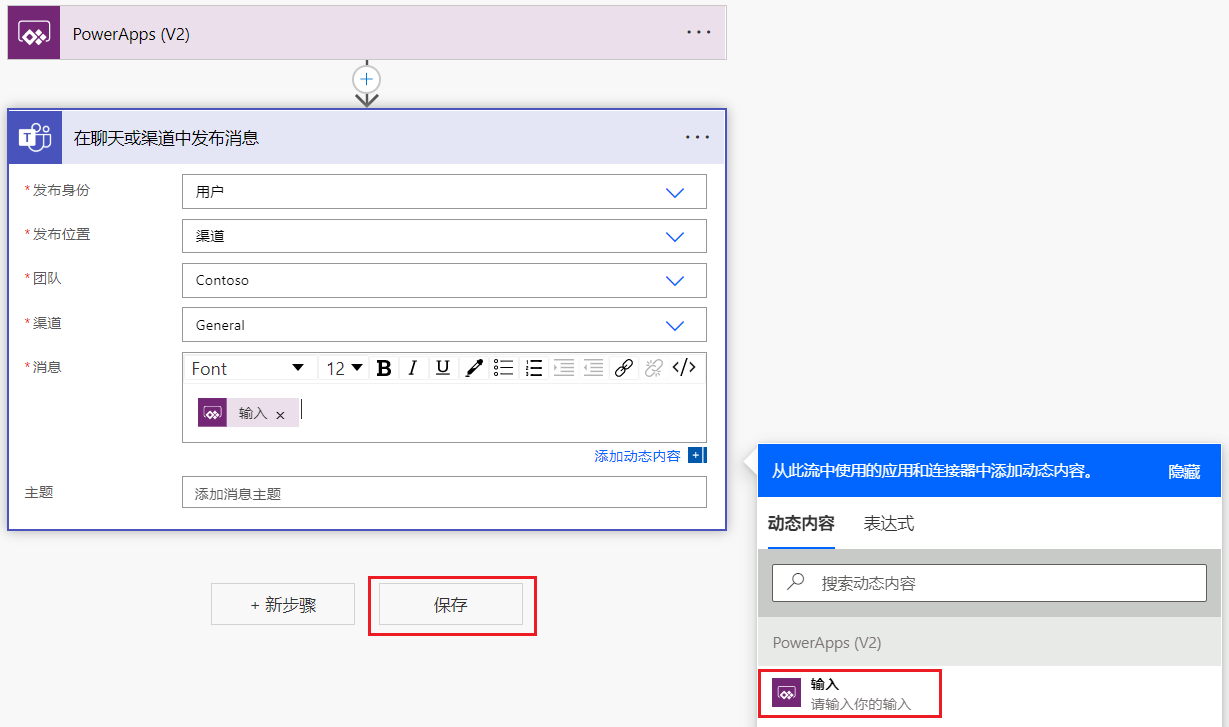Click the 保存 button
Screen dimensions: 1229x727
[451, 604]
